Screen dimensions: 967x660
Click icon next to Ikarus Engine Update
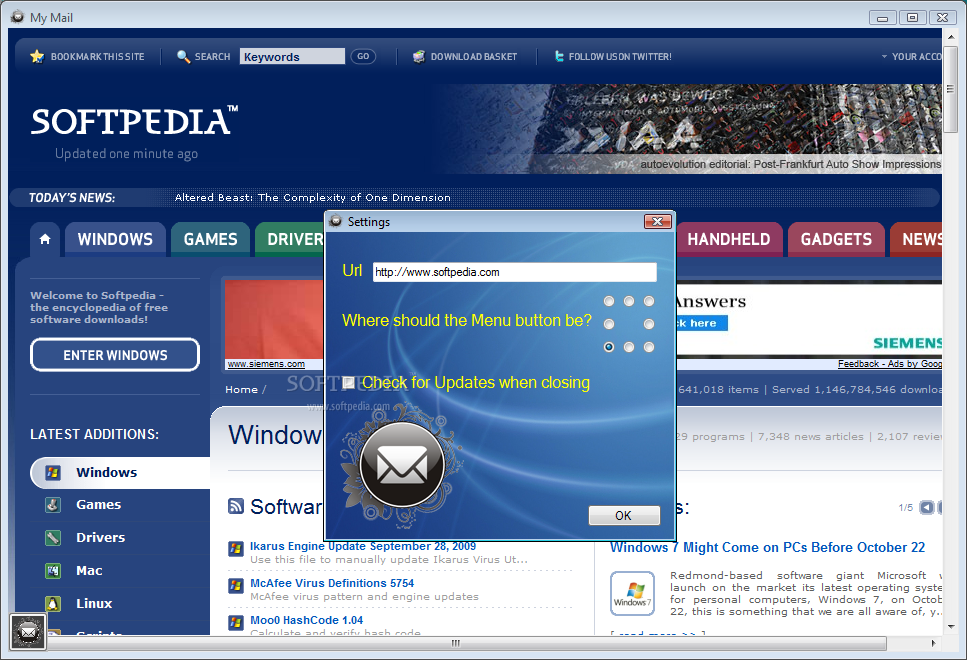point(236,548)
